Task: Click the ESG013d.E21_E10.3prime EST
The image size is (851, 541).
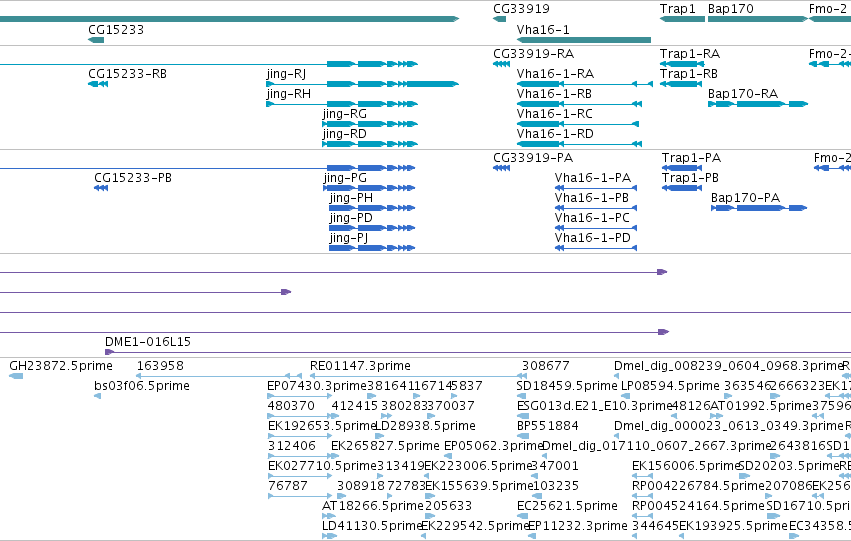Action: tap(522, 417)
